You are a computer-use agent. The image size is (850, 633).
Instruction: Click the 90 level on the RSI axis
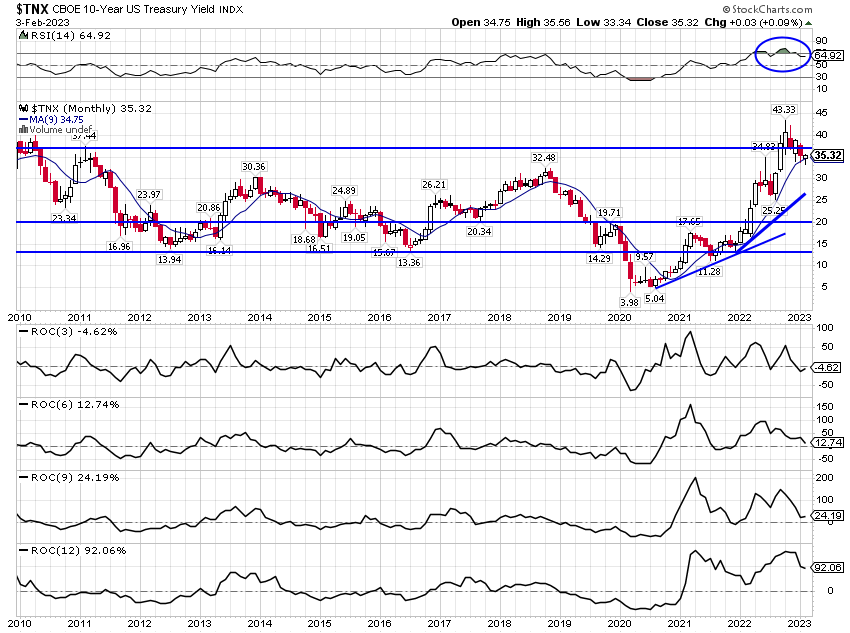(x=821, y=41)
